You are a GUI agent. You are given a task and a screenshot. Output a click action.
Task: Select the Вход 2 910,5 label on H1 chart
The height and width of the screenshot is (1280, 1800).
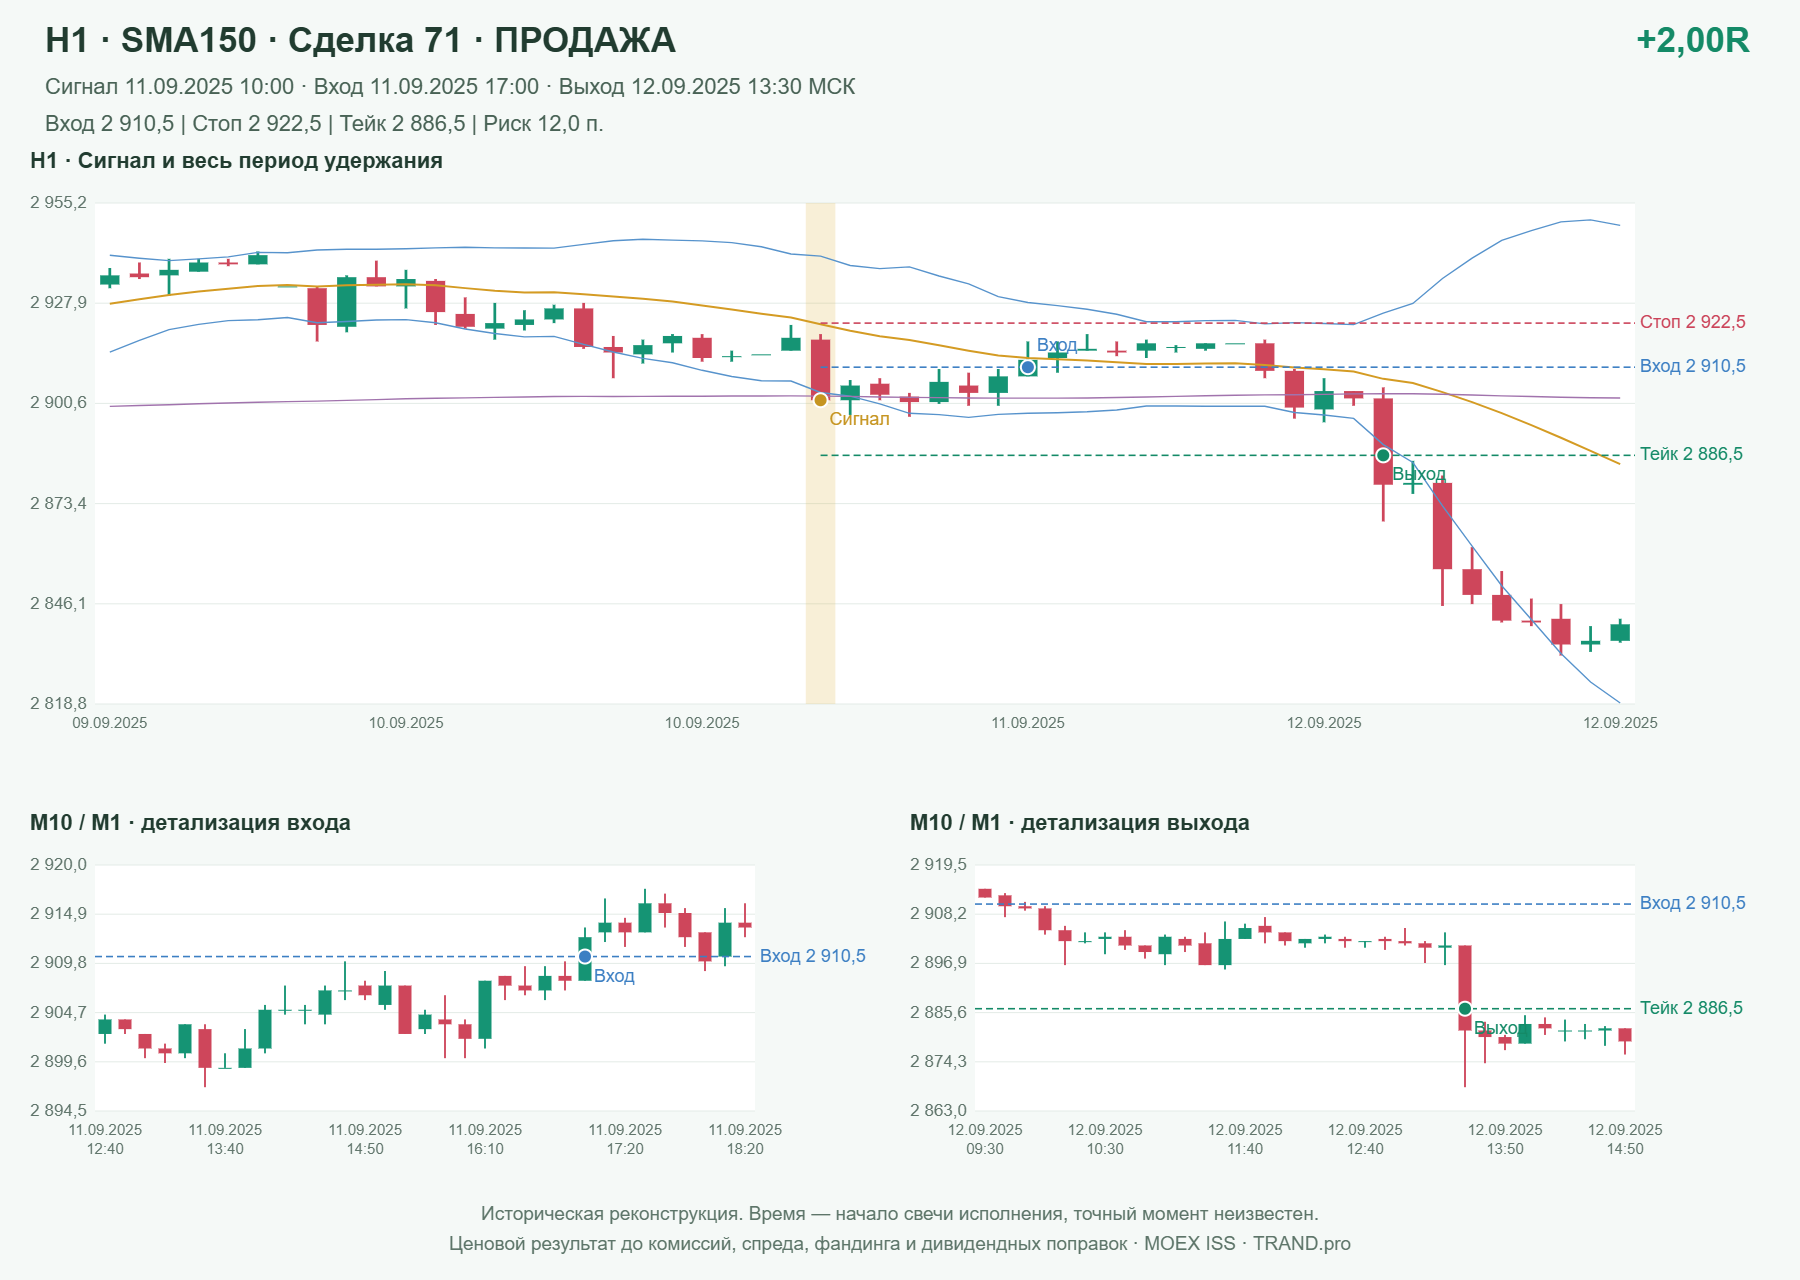point(1693,366)
